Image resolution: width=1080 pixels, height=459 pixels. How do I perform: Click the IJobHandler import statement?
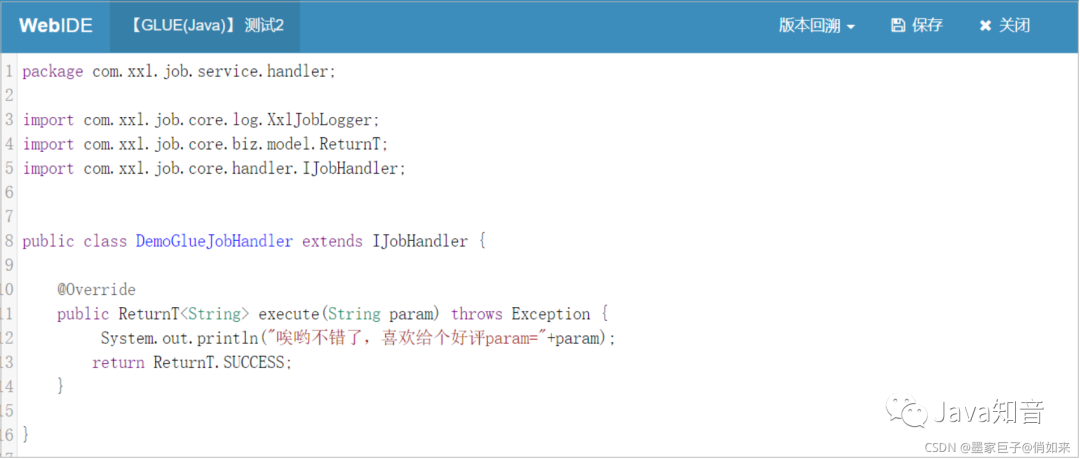pos(214,168)
